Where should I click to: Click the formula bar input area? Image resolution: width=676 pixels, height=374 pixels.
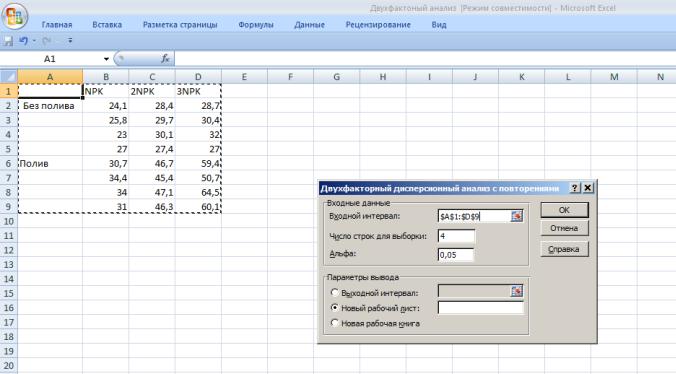tap(425, 59)
